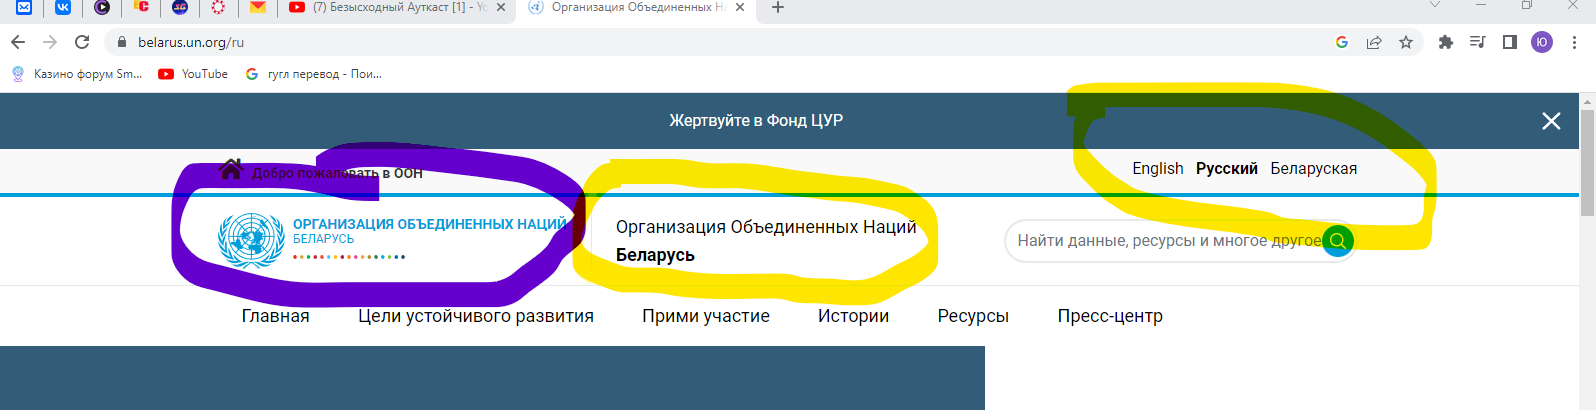Dismiss the donation banner with X
The height and width of the screenshot is (410, 1596).
1551,121
